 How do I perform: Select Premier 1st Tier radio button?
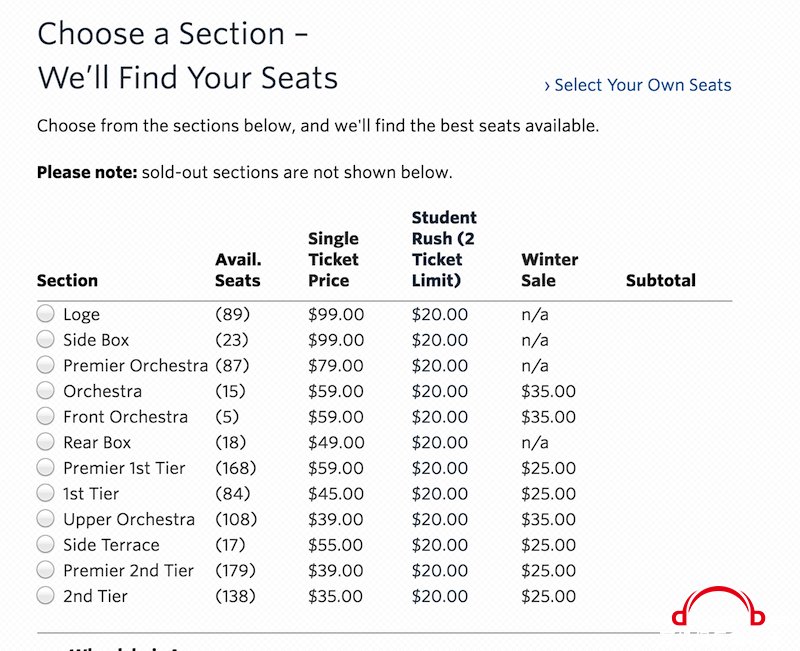(x=45, y=467)
